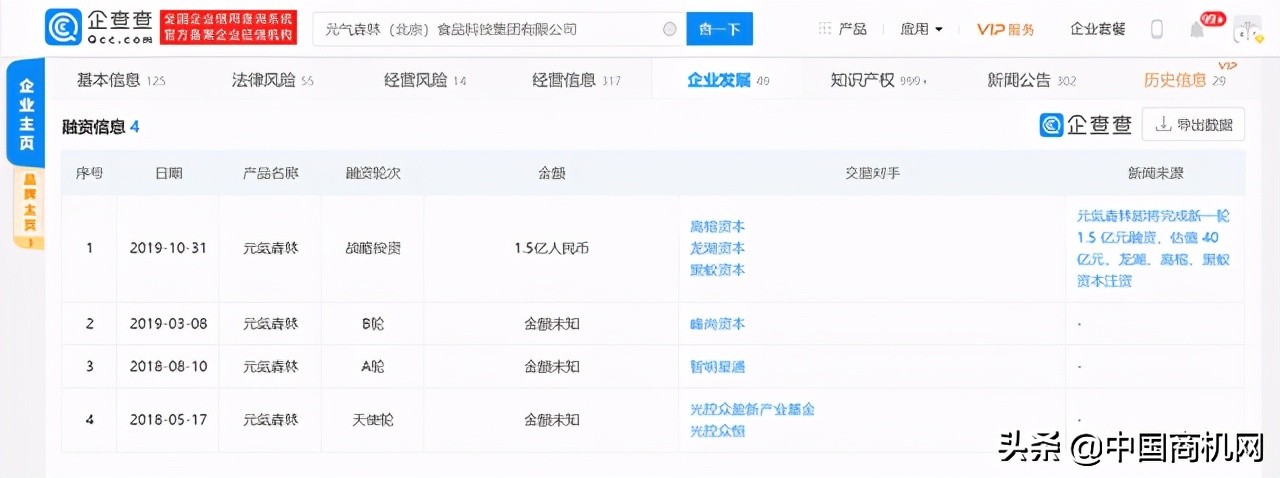Click the company name search field
The width and height of the screenshot is (1280, 478).
pos(498,29)
